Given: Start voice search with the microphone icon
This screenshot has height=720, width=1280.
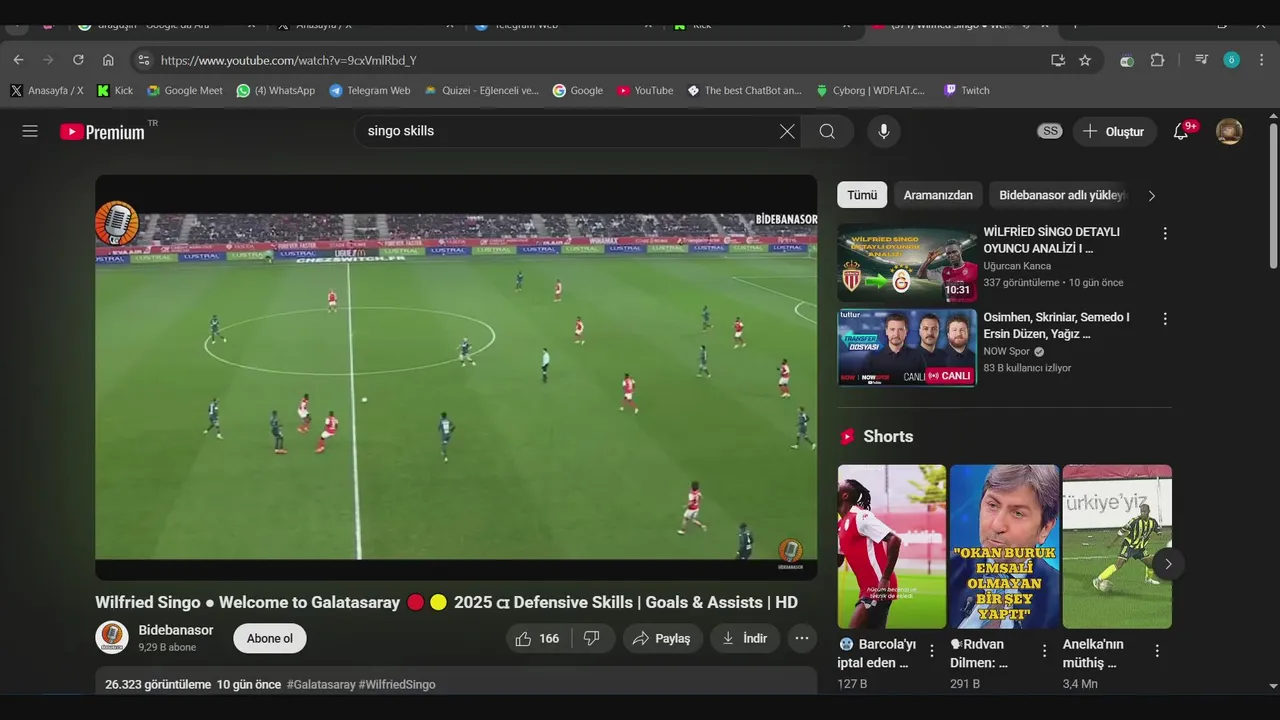Looking at the screenshot, I should pos(883,131).
